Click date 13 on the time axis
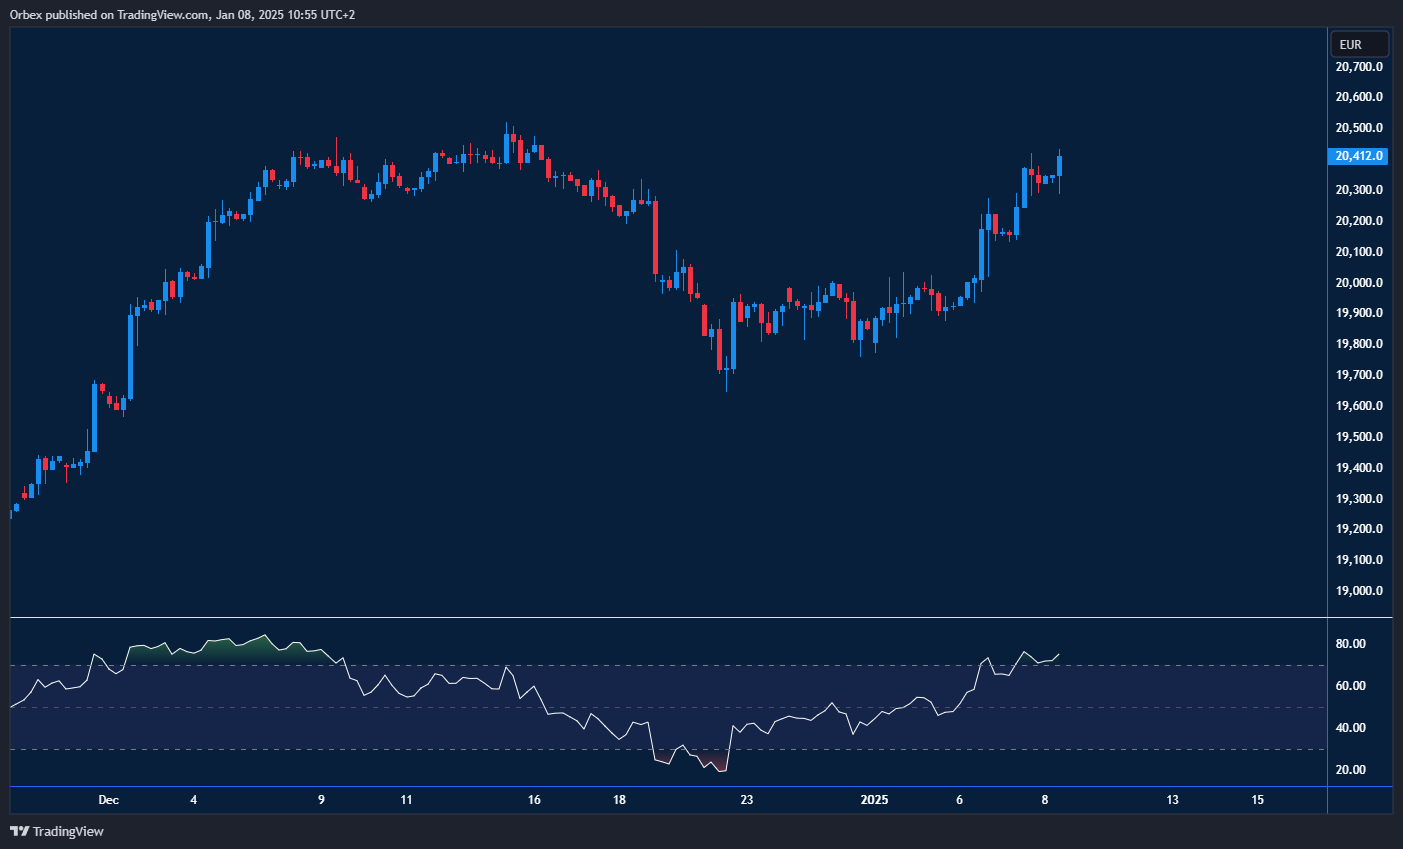Screen dimensions: 1403x849 pos(1172,800)
